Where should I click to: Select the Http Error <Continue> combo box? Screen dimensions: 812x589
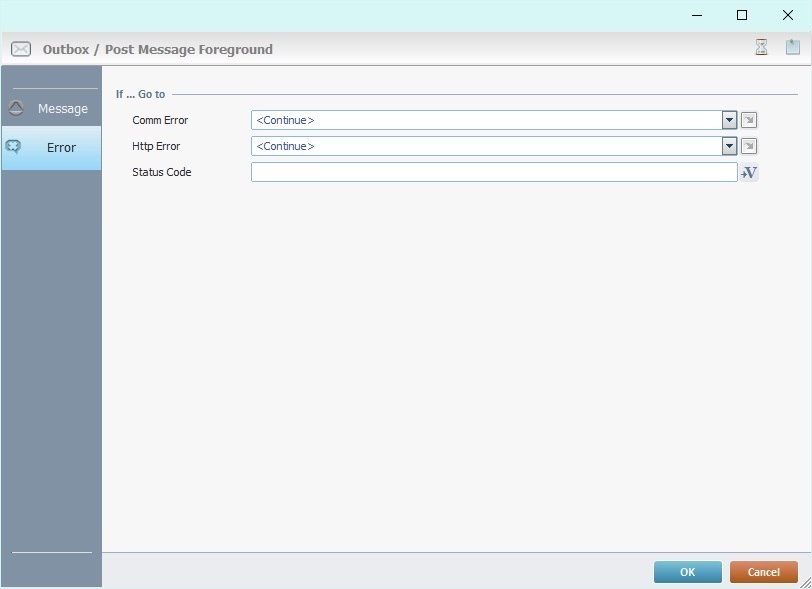click(486, 146)
